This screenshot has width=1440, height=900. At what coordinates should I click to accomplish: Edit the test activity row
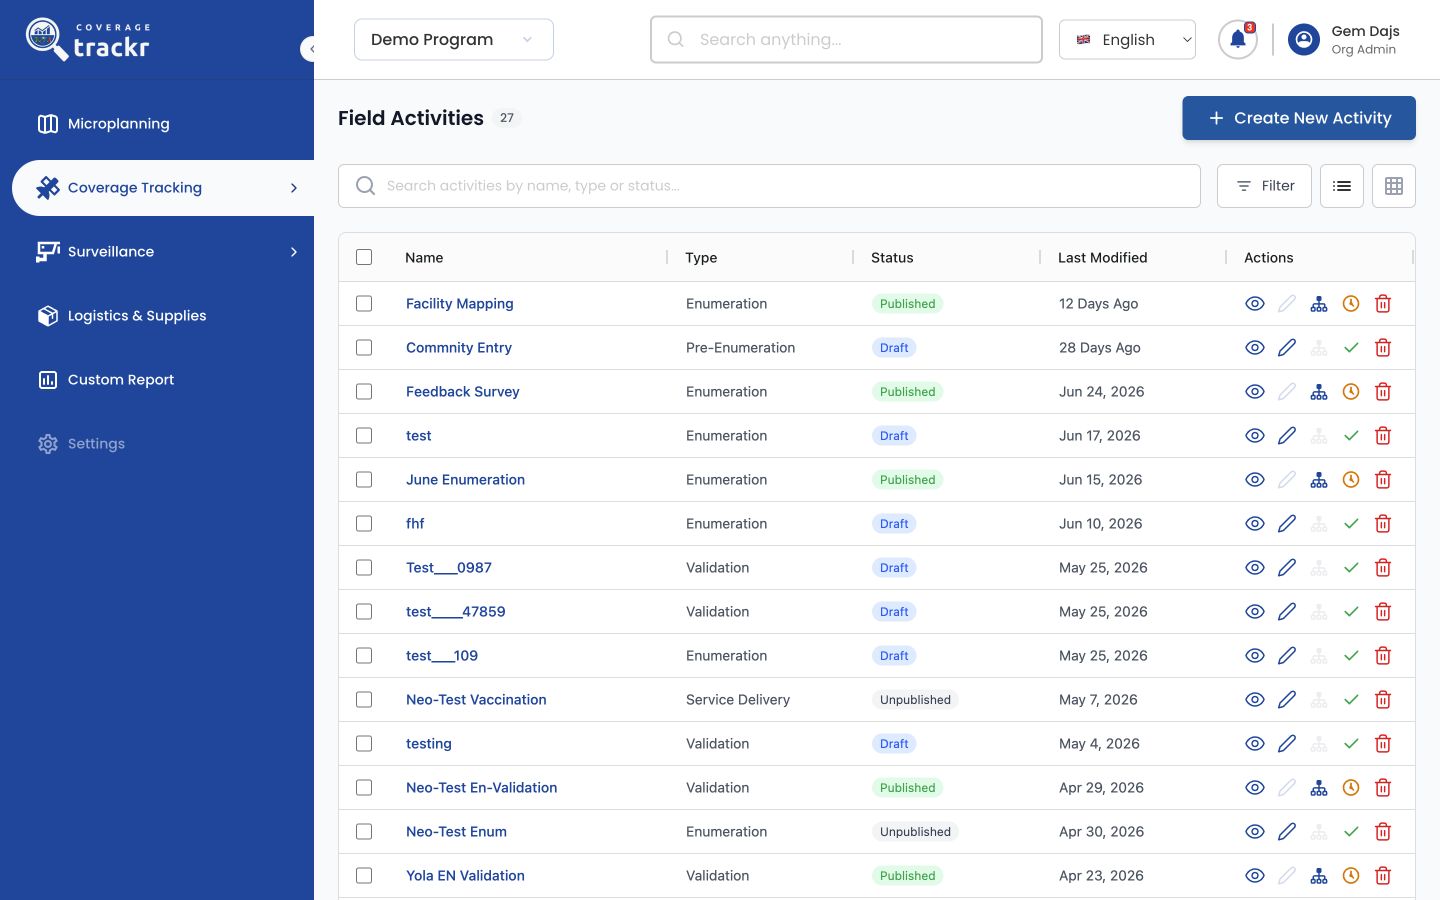[1287, 436]
